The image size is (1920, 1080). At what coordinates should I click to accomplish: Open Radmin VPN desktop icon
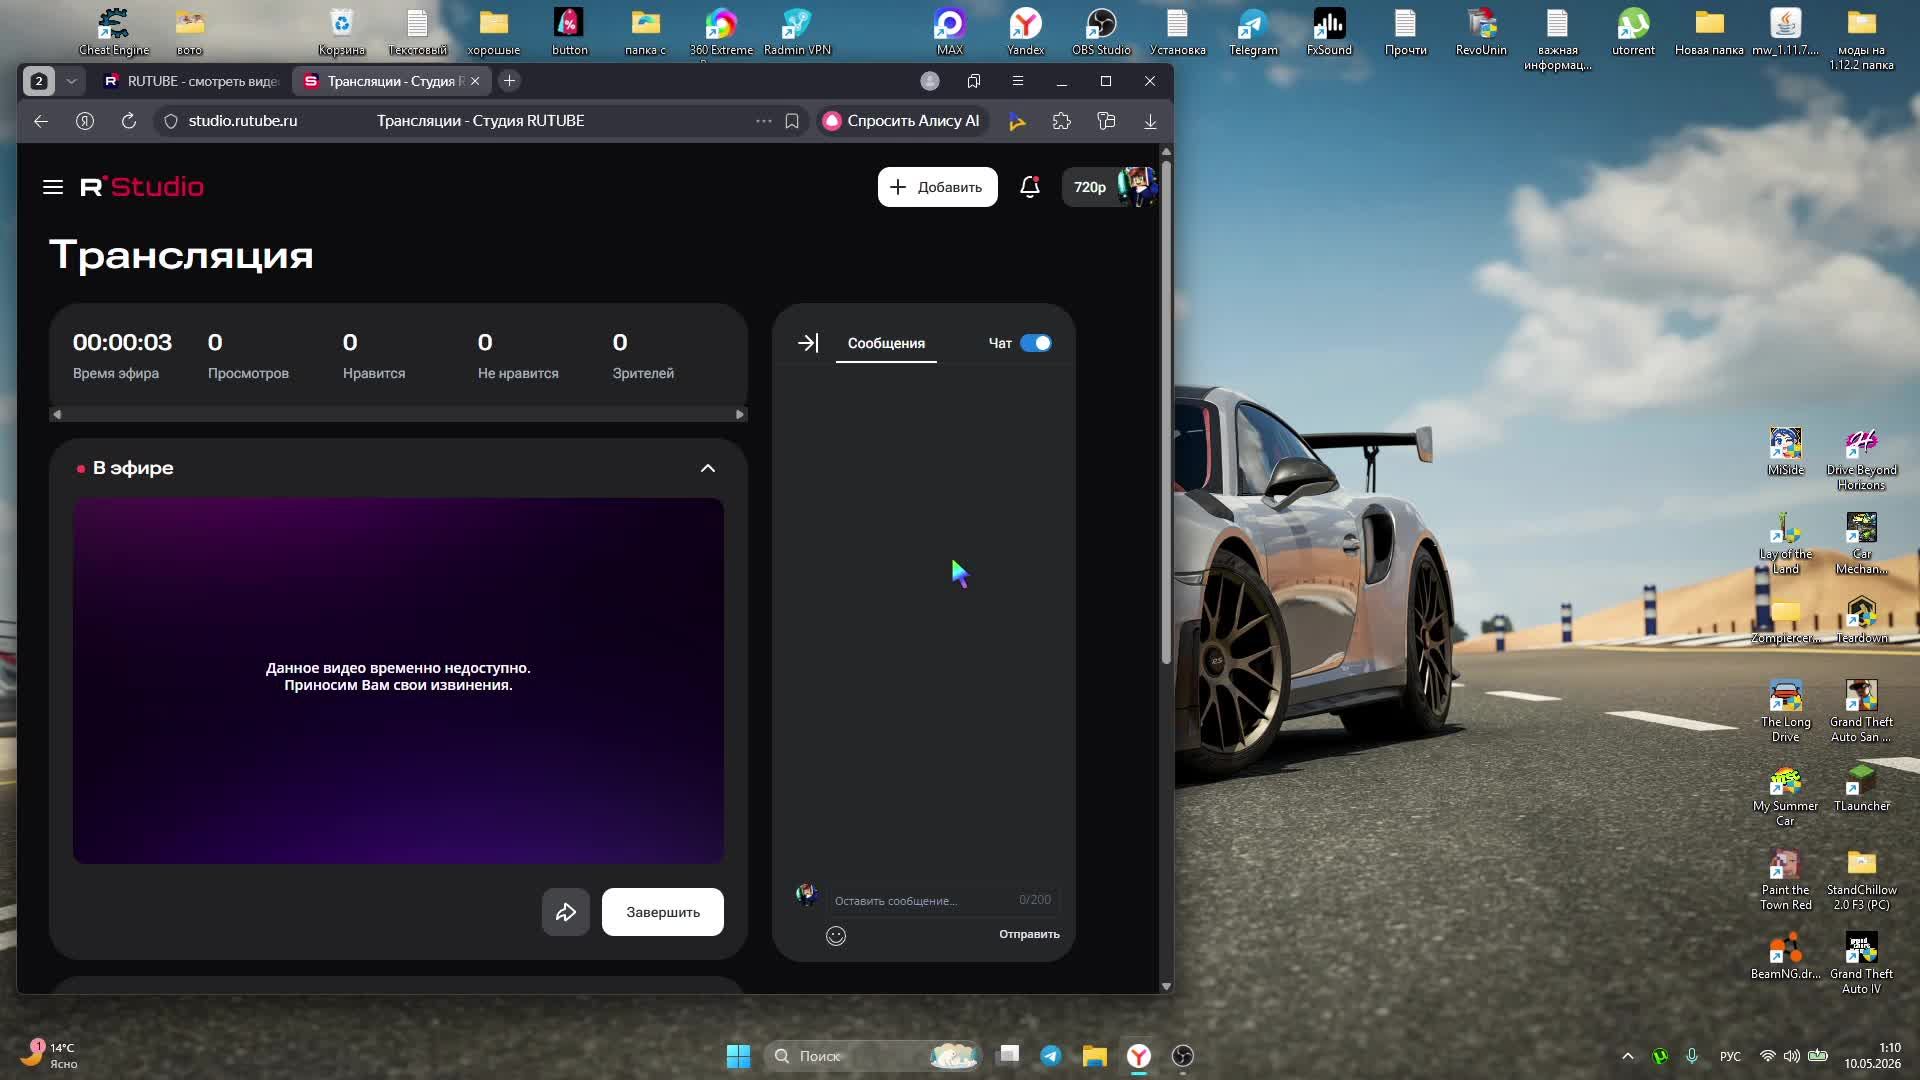click(x=797, y=31)
